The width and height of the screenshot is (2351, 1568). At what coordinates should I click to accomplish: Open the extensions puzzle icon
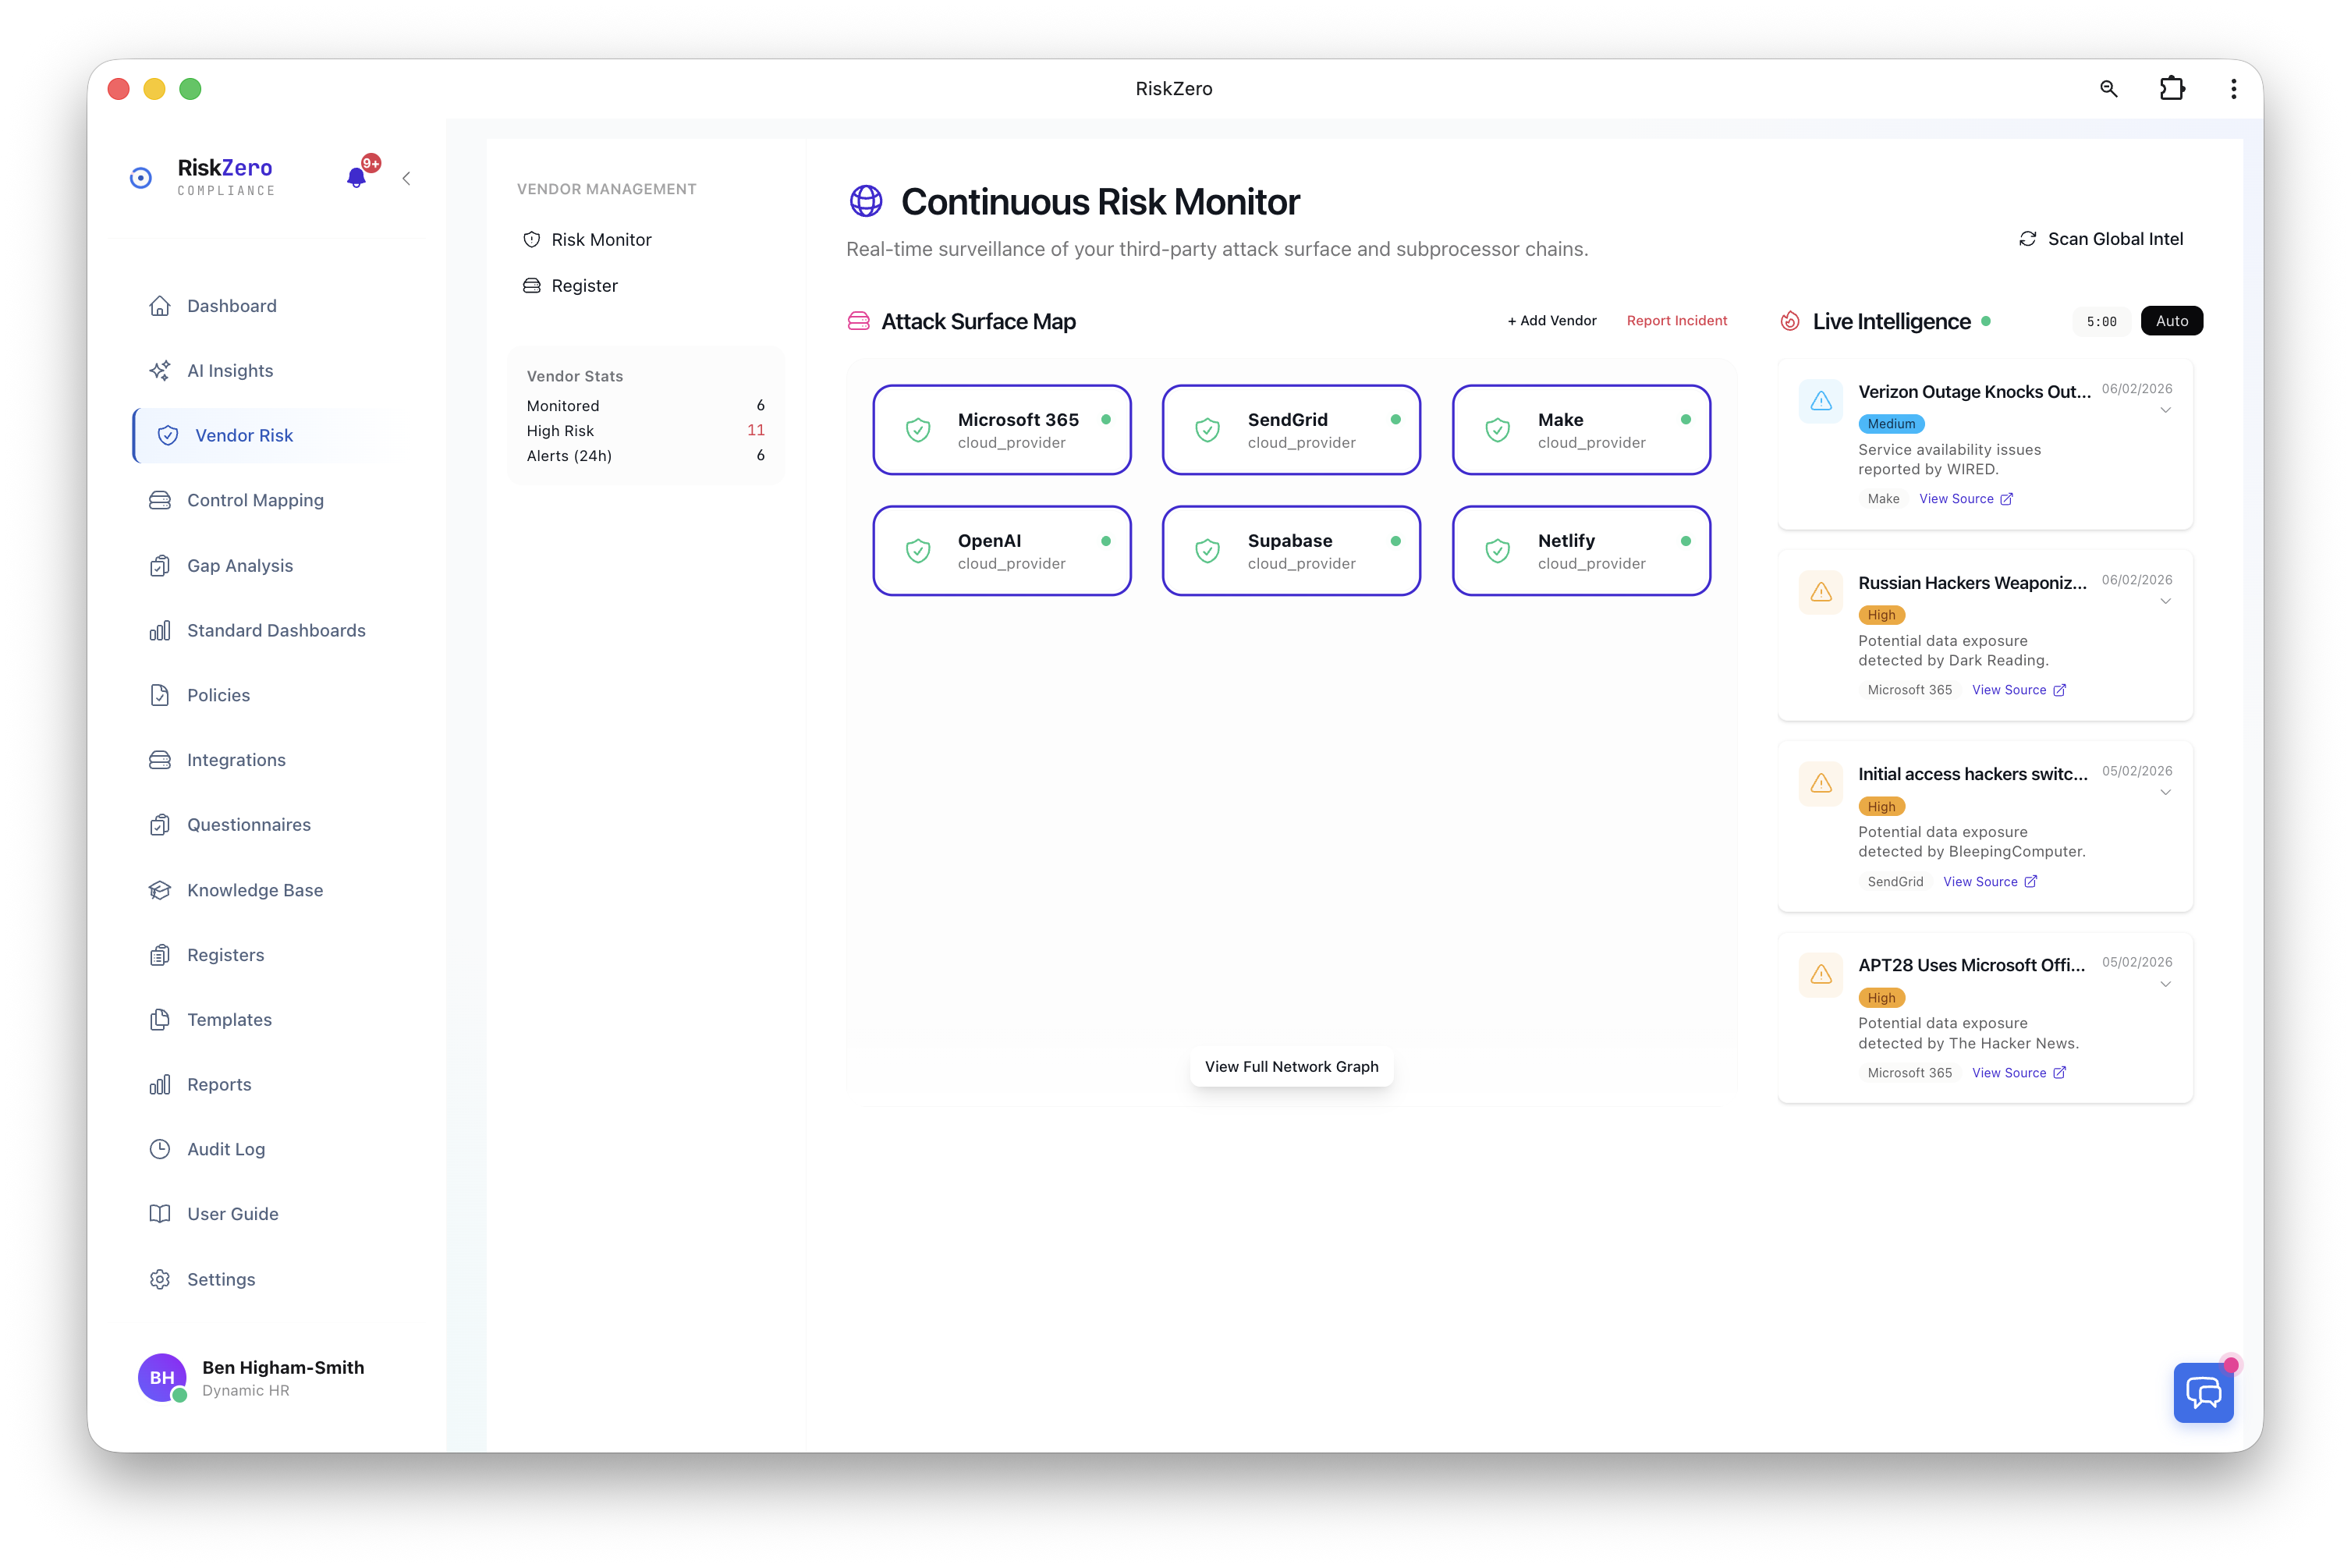pyautogui.click(x=2172, y=89)
